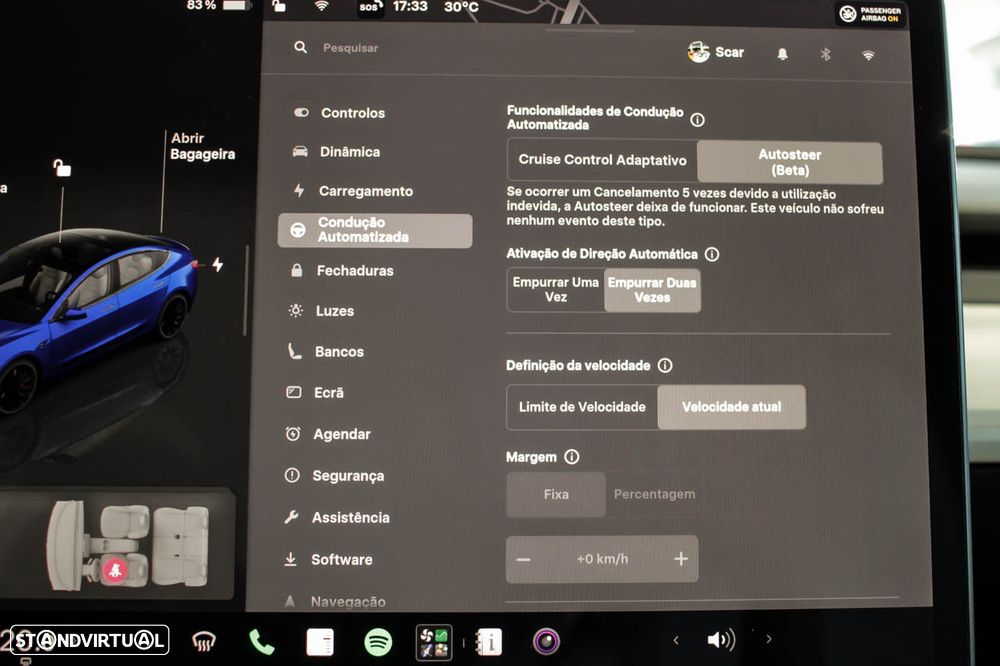Tap the unlock padlock icon above car

pyautogui.click(x=62, y=168)
